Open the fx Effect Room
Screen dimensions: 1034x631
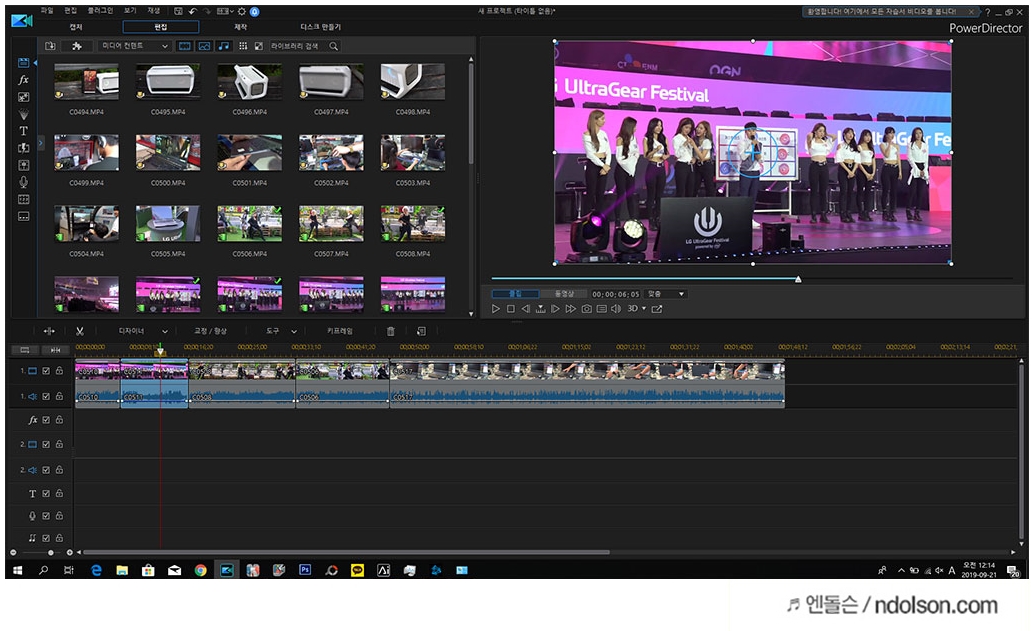pyautogui.click(x=24, y=80)
